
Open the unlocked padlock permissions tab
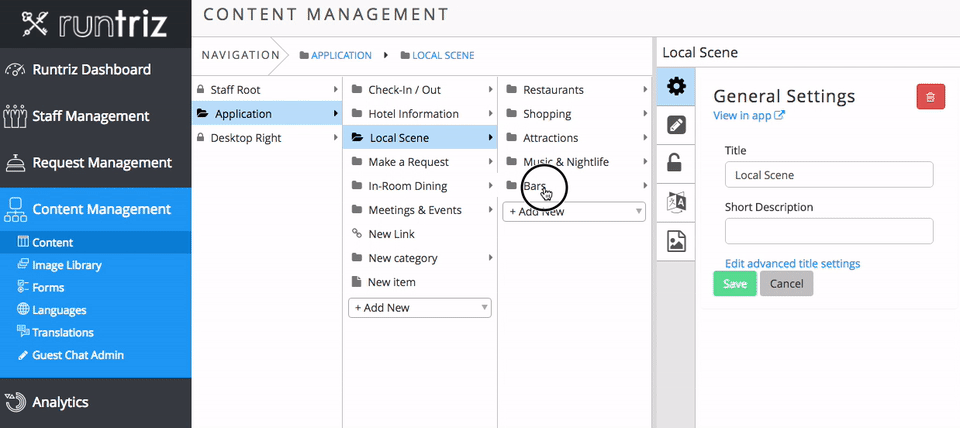(676, 163)
